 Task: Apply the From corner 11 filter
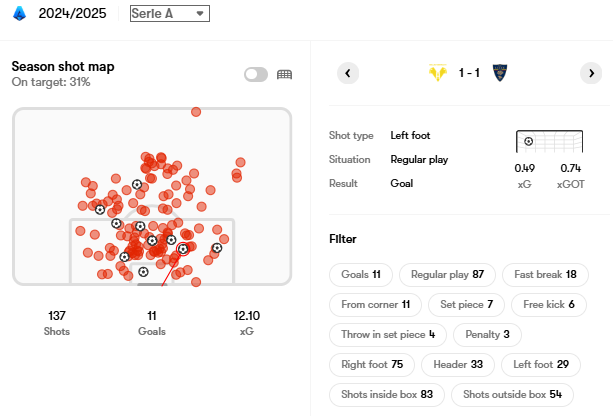375,304
